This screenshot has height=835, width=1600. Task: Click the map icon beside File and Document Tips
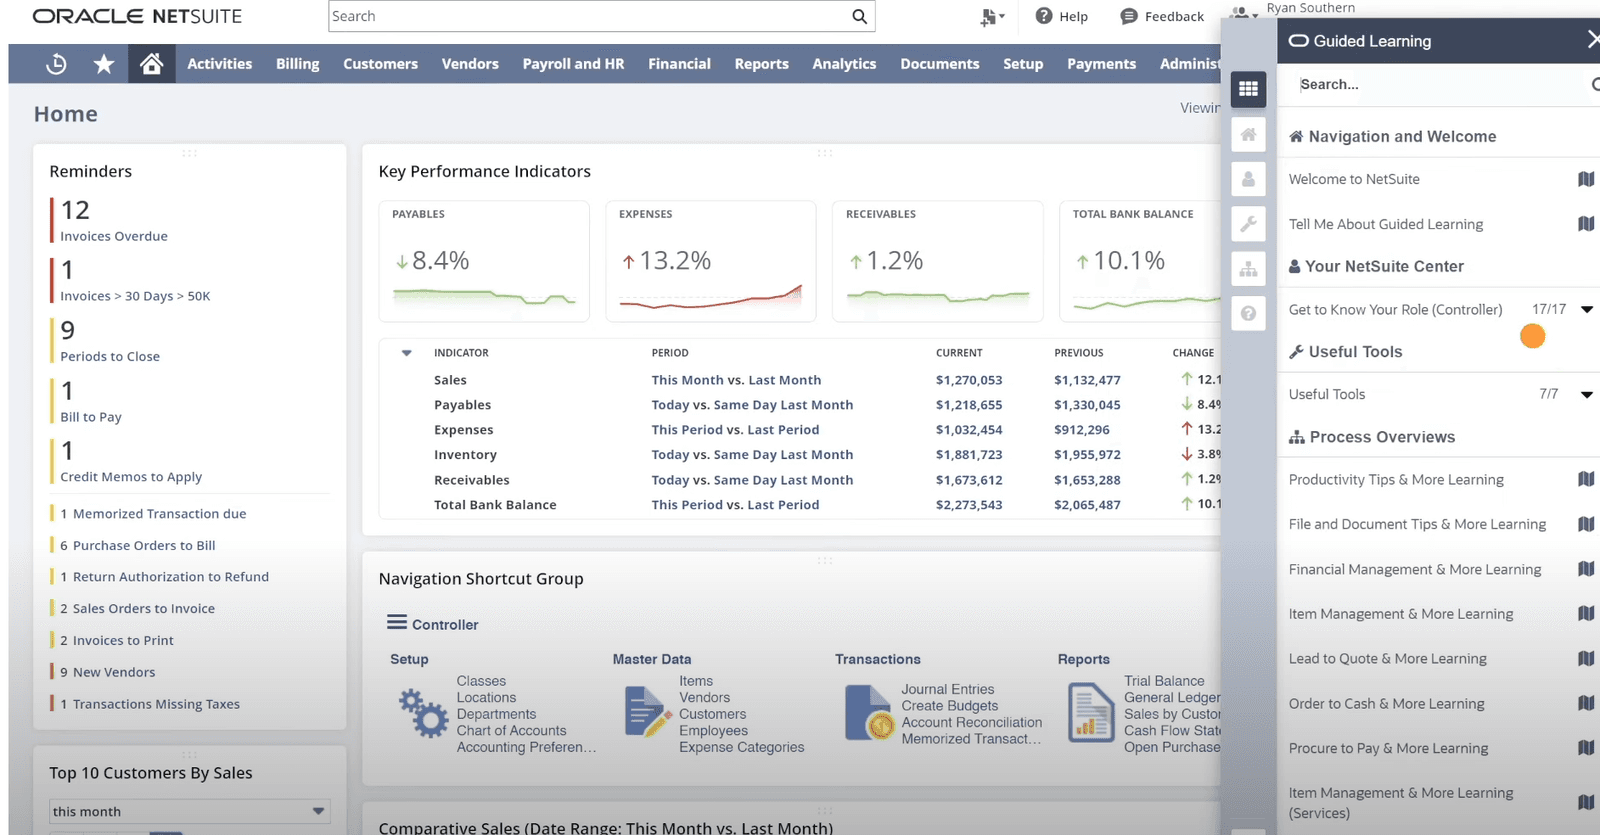click(x=1586, y=524)
